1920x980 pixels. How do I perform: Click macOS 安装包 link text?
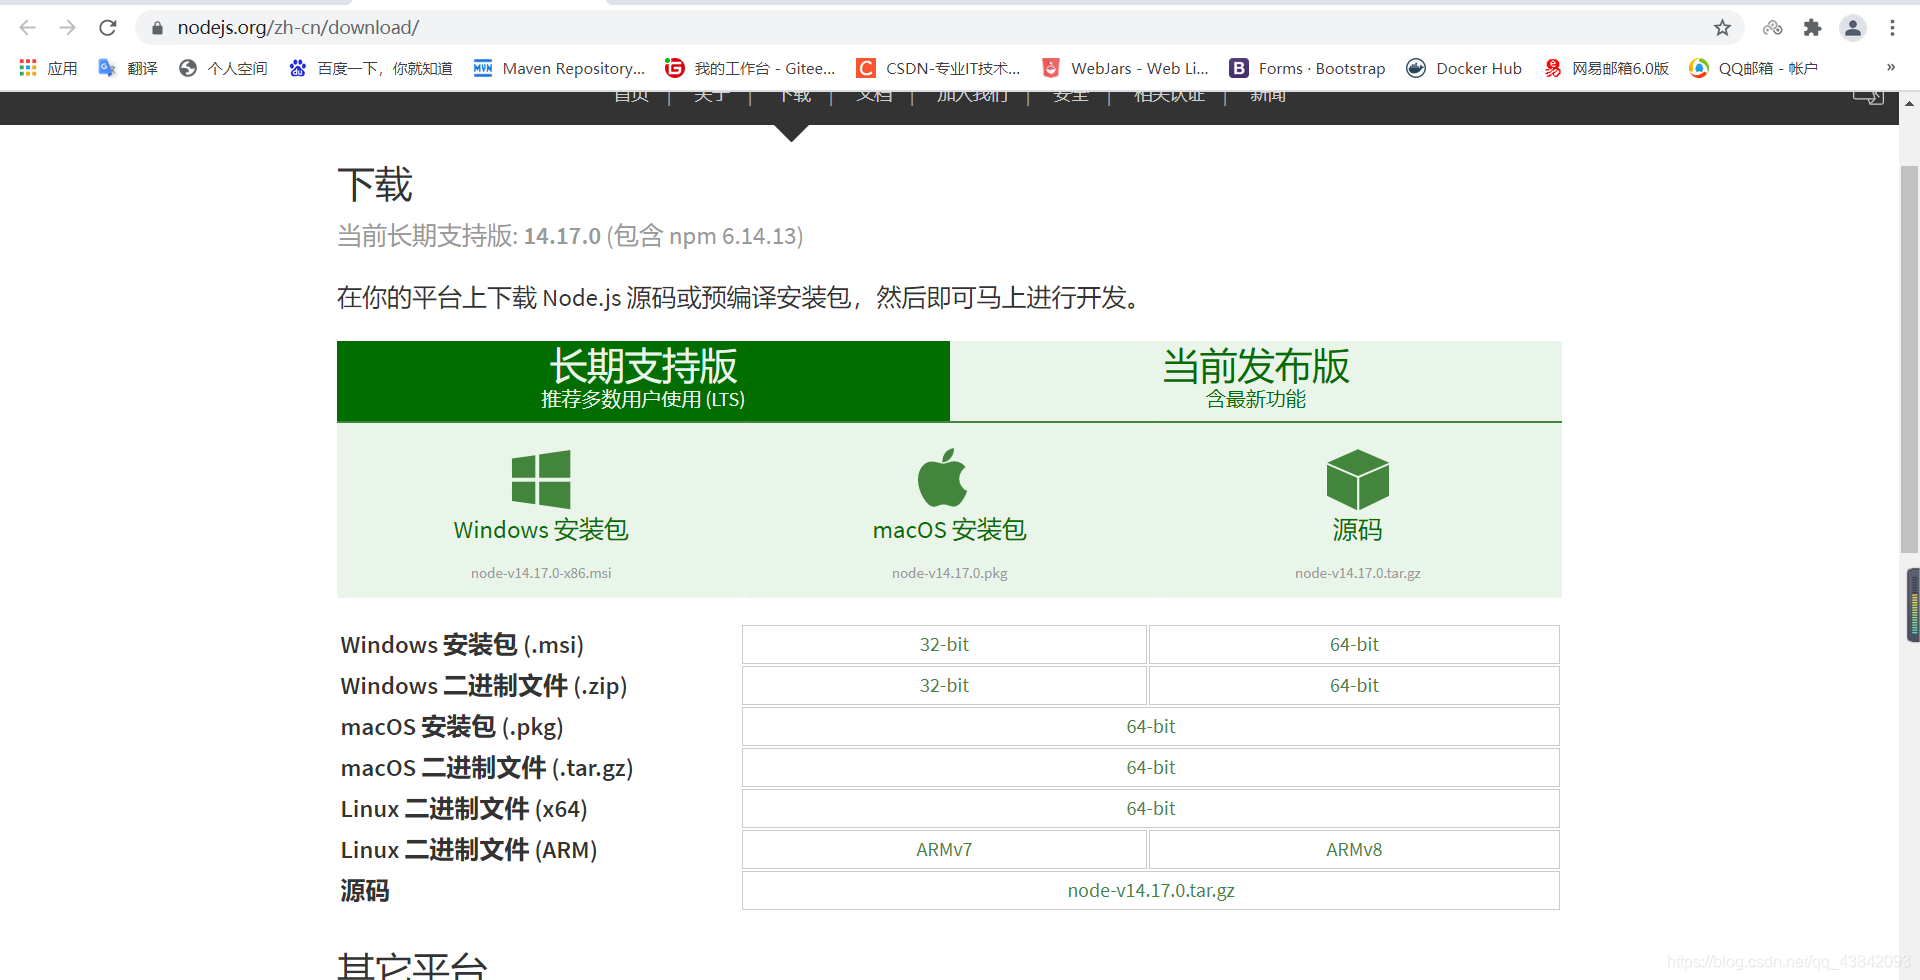coord(950,530)
